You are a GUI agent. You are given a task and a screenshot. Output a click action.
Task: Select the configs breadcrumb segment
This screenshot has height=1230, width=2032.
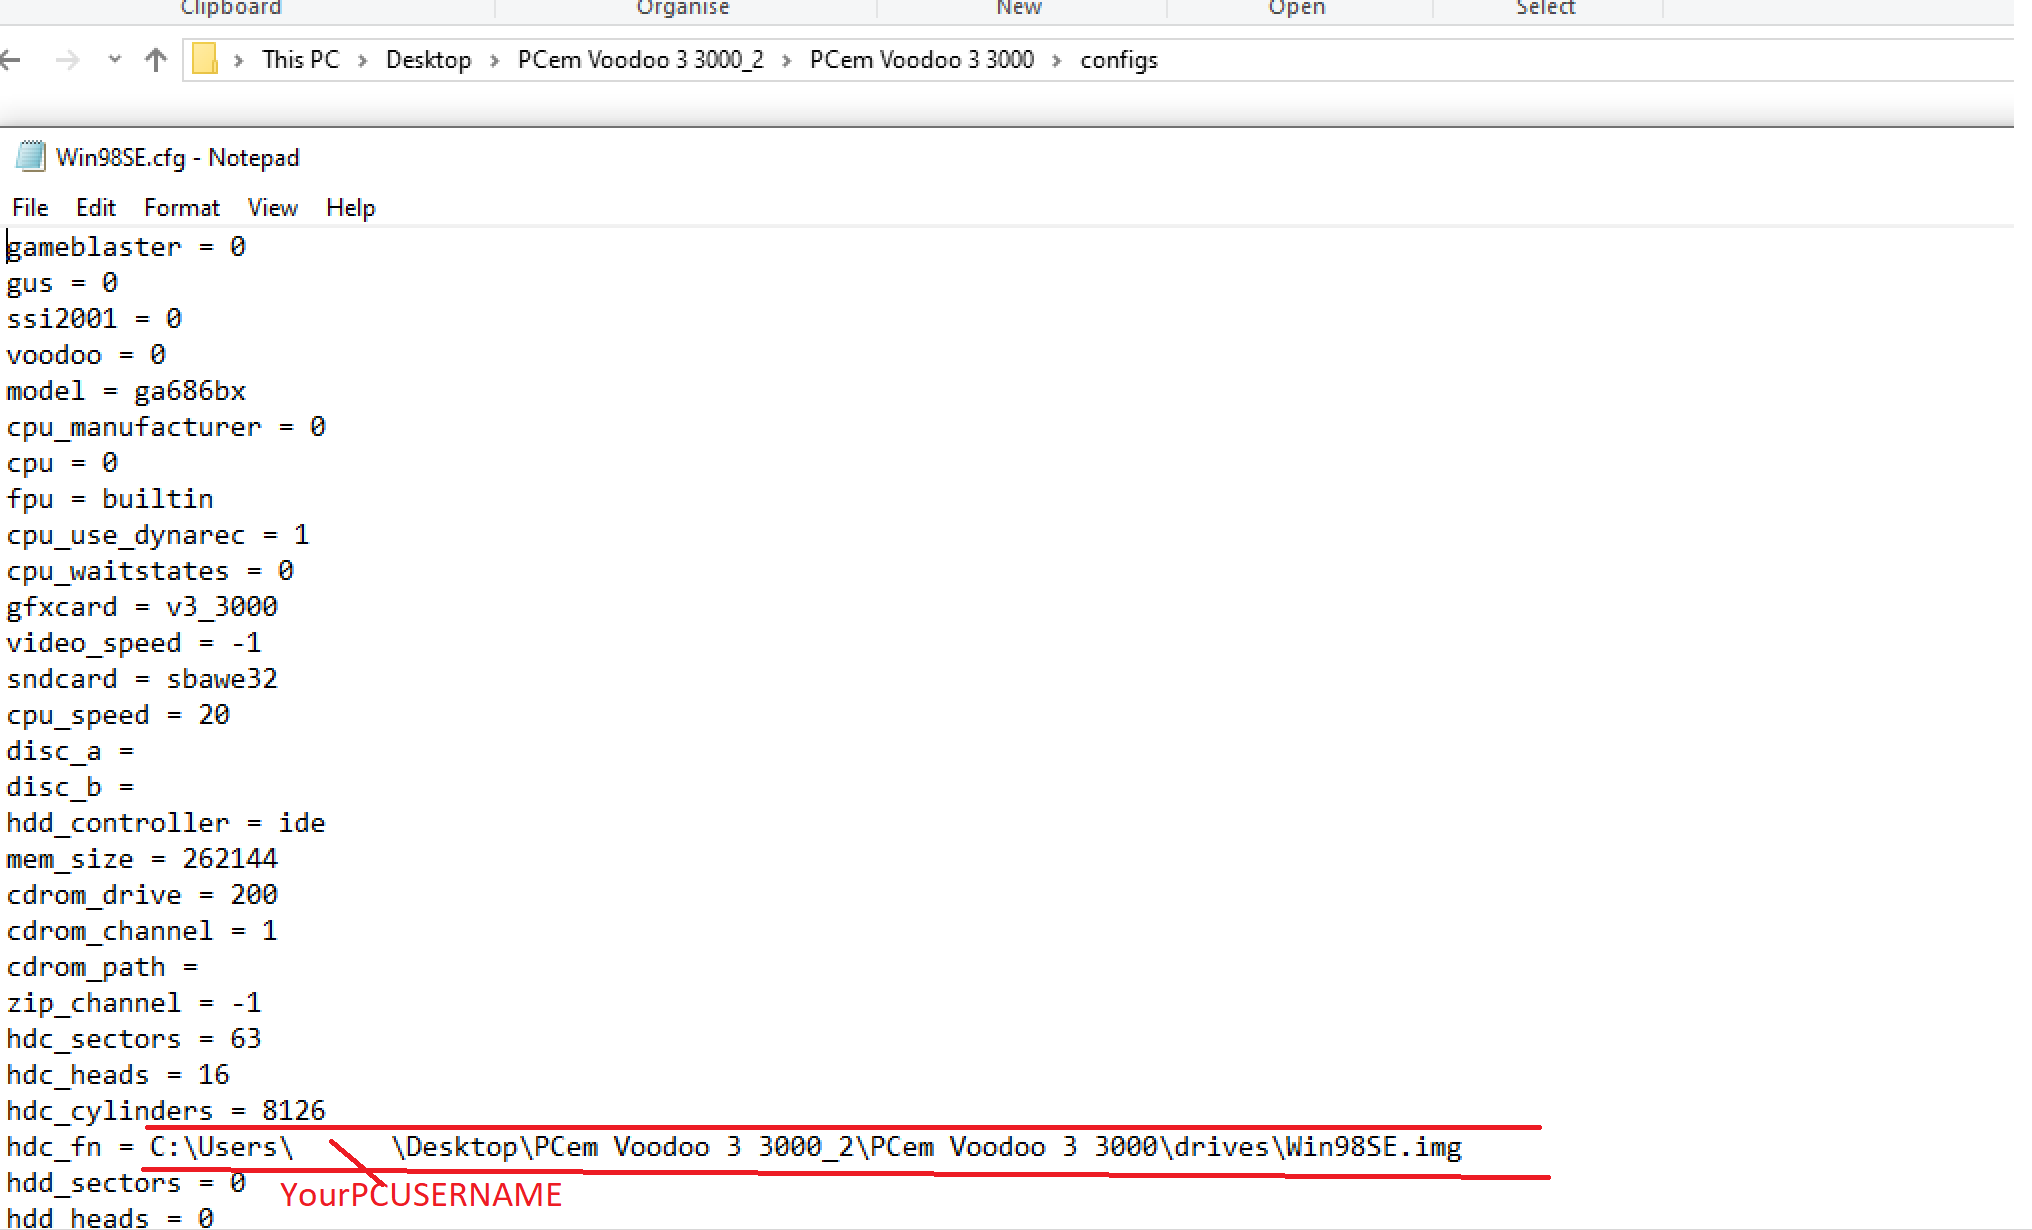coord(1118,60)
